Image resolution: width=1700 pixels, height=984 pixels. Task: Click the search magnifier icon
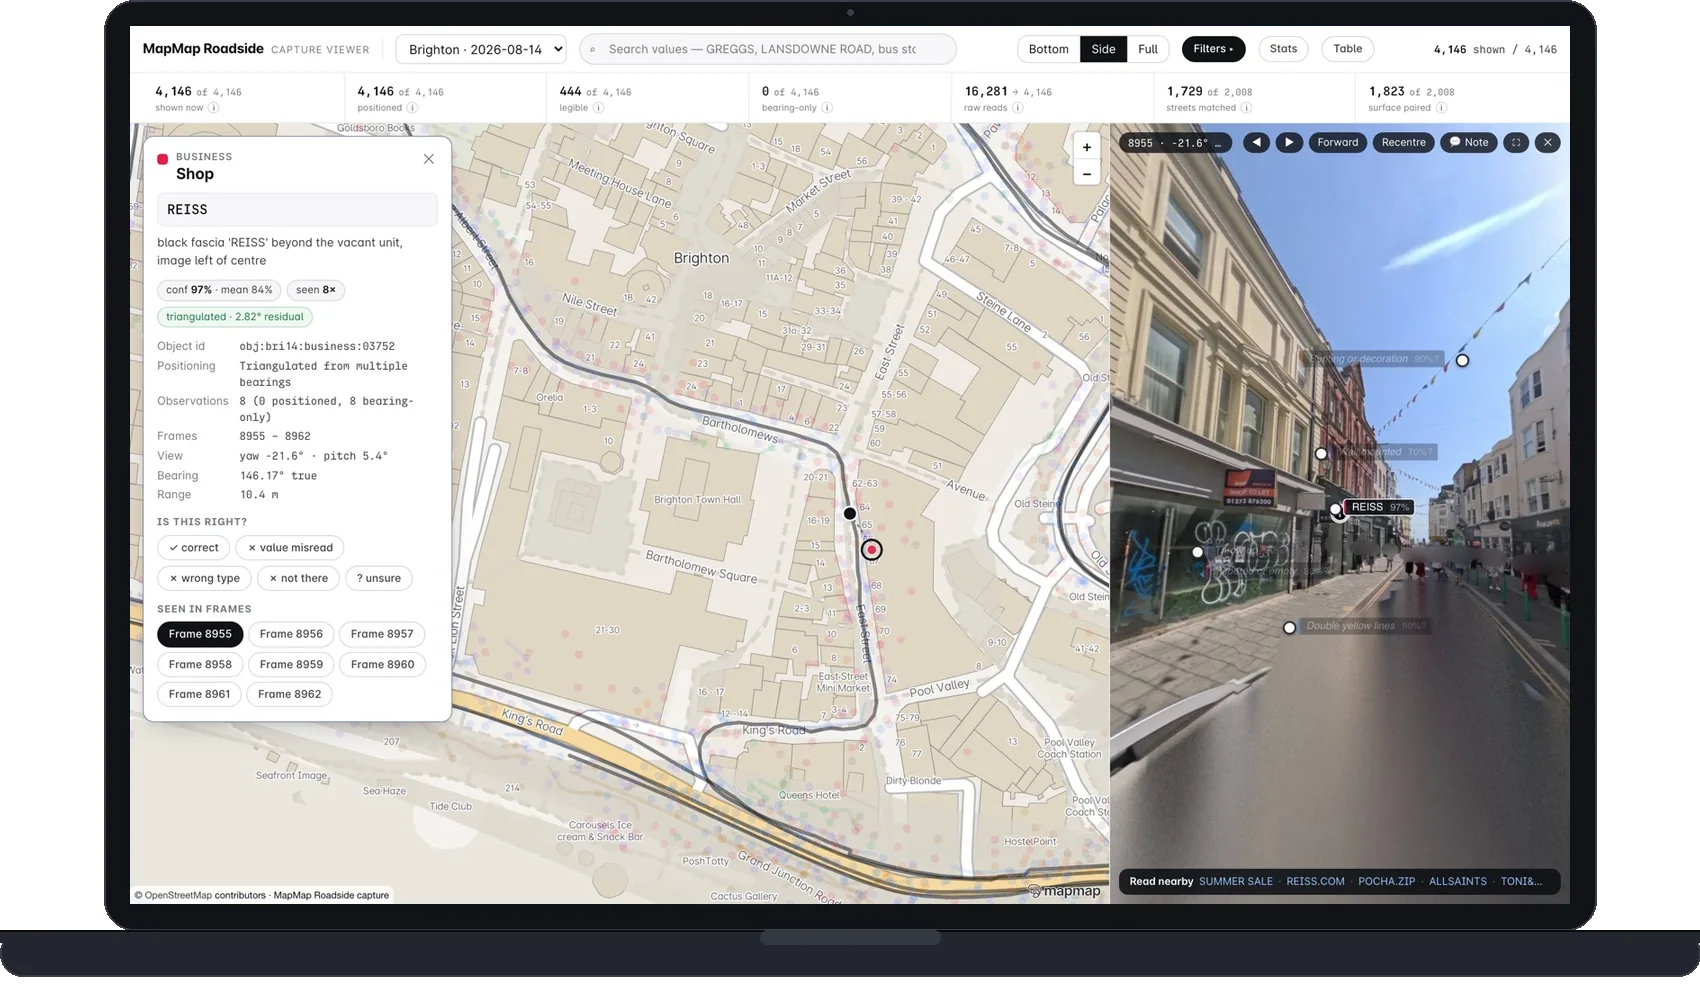(593, 50)
